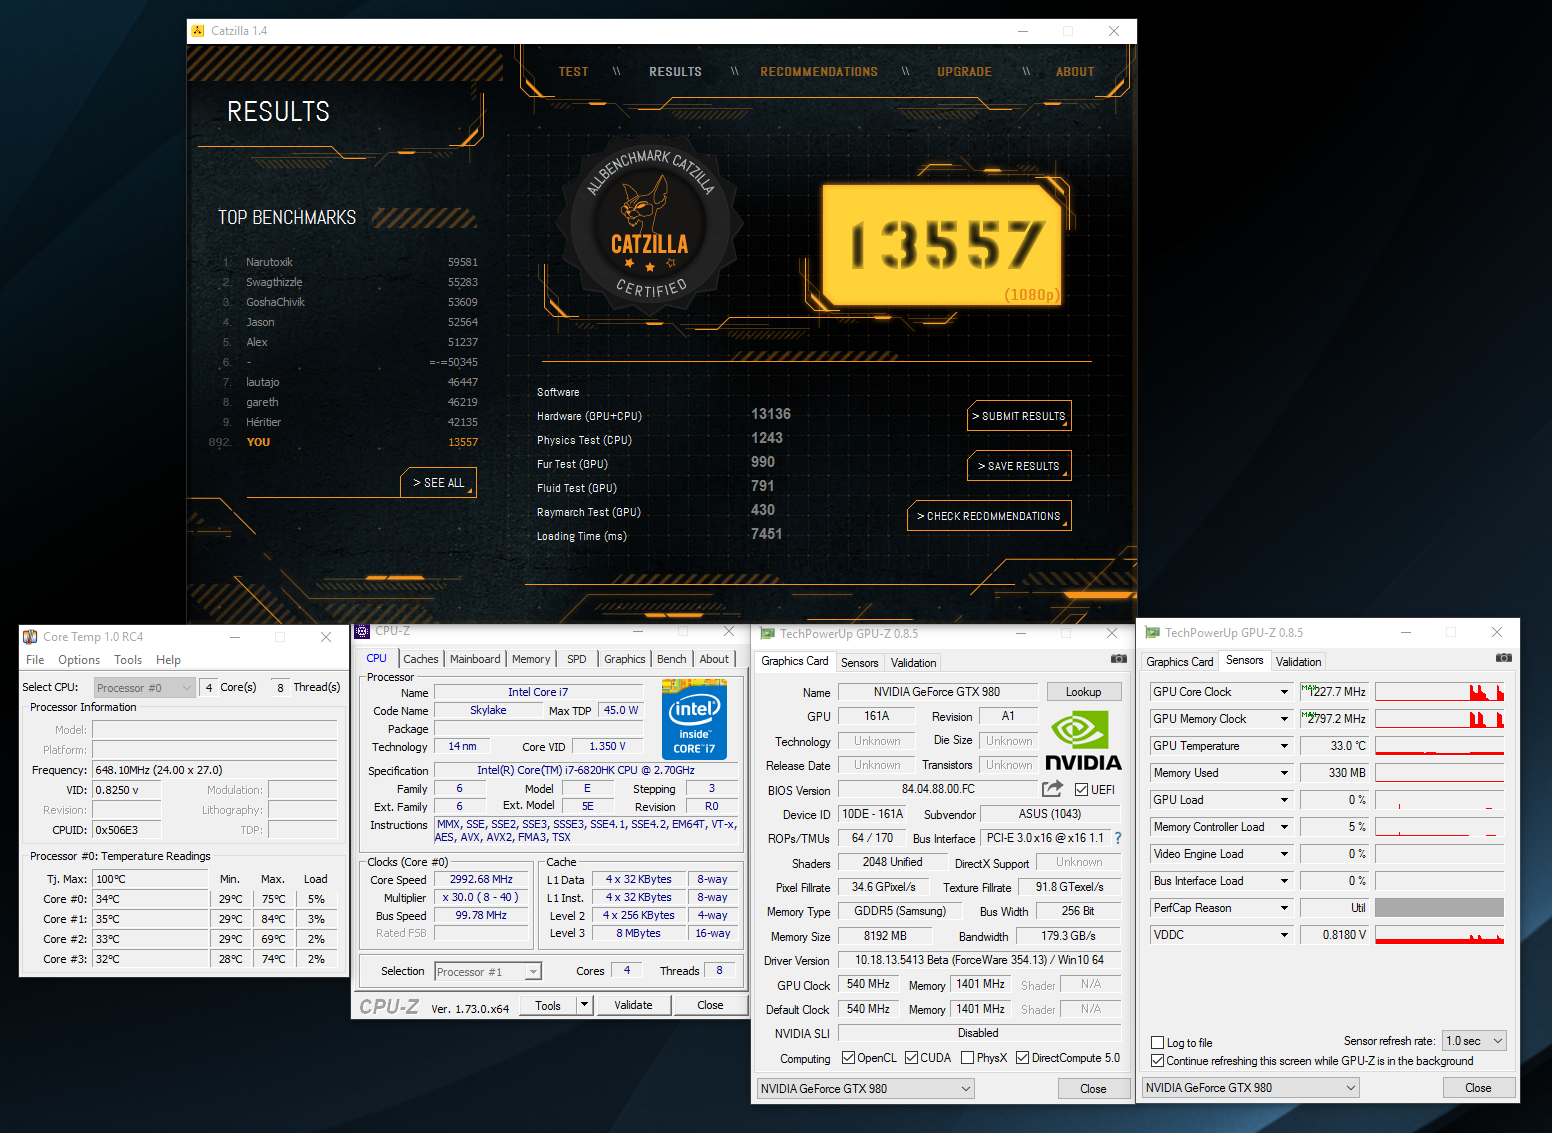This screenshot has width=1552, height=1133.
Task: Switch to the Sensors tab in GPU-Z Graphics Card window
Action: [860, 663]
